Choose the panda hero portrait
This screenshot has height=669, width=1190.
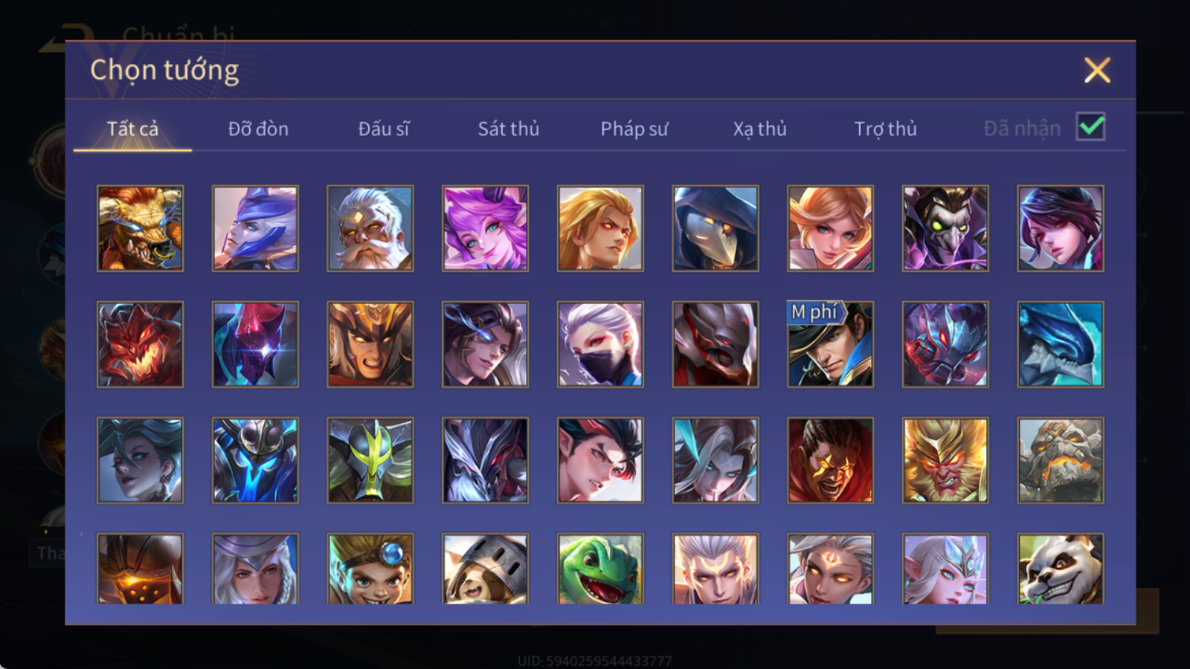click(x=1060, y=569)
